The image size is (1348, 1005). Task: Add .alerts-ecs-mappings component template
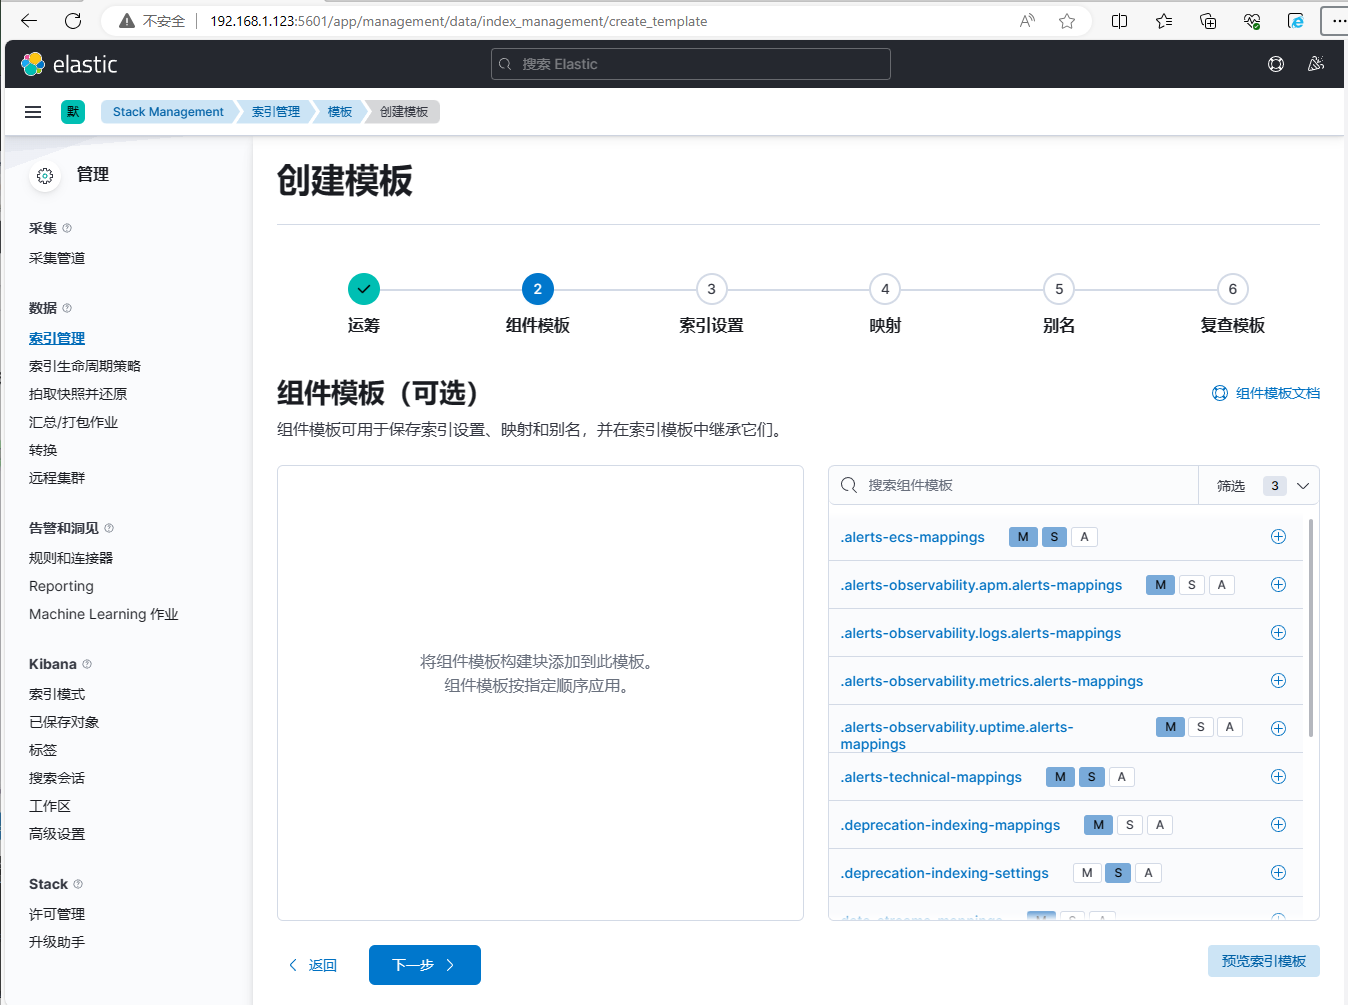tap(1277, 537)
